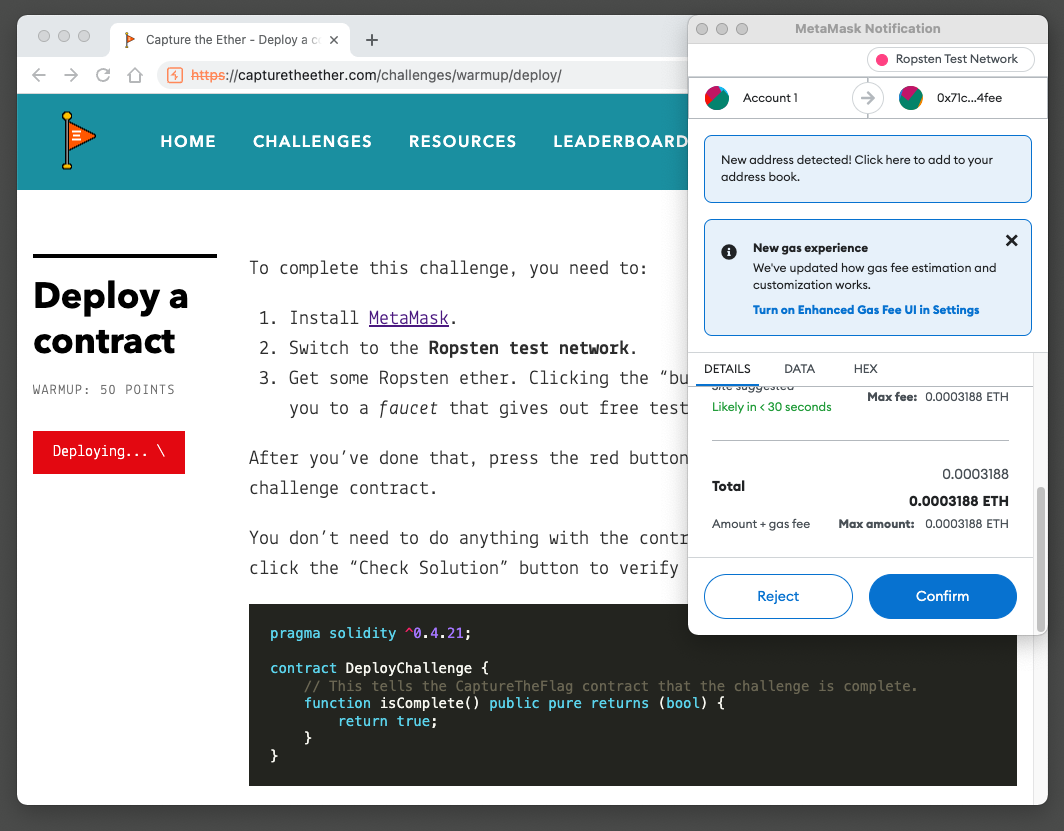Screen dimensions: 1064x831
Task: Click the red Deploying button
Action: 109,452
